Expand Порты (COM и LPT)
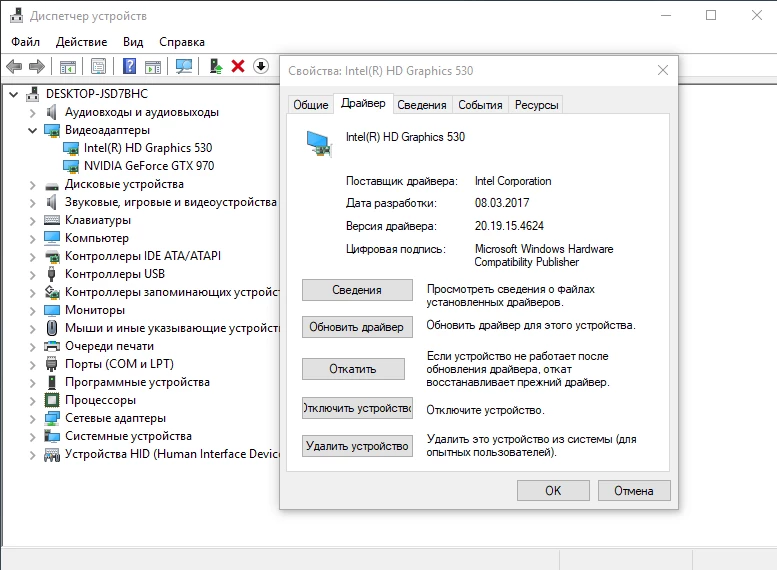This screenshot has height=570, width=777. pyautogui.click(x=33, y=365)
